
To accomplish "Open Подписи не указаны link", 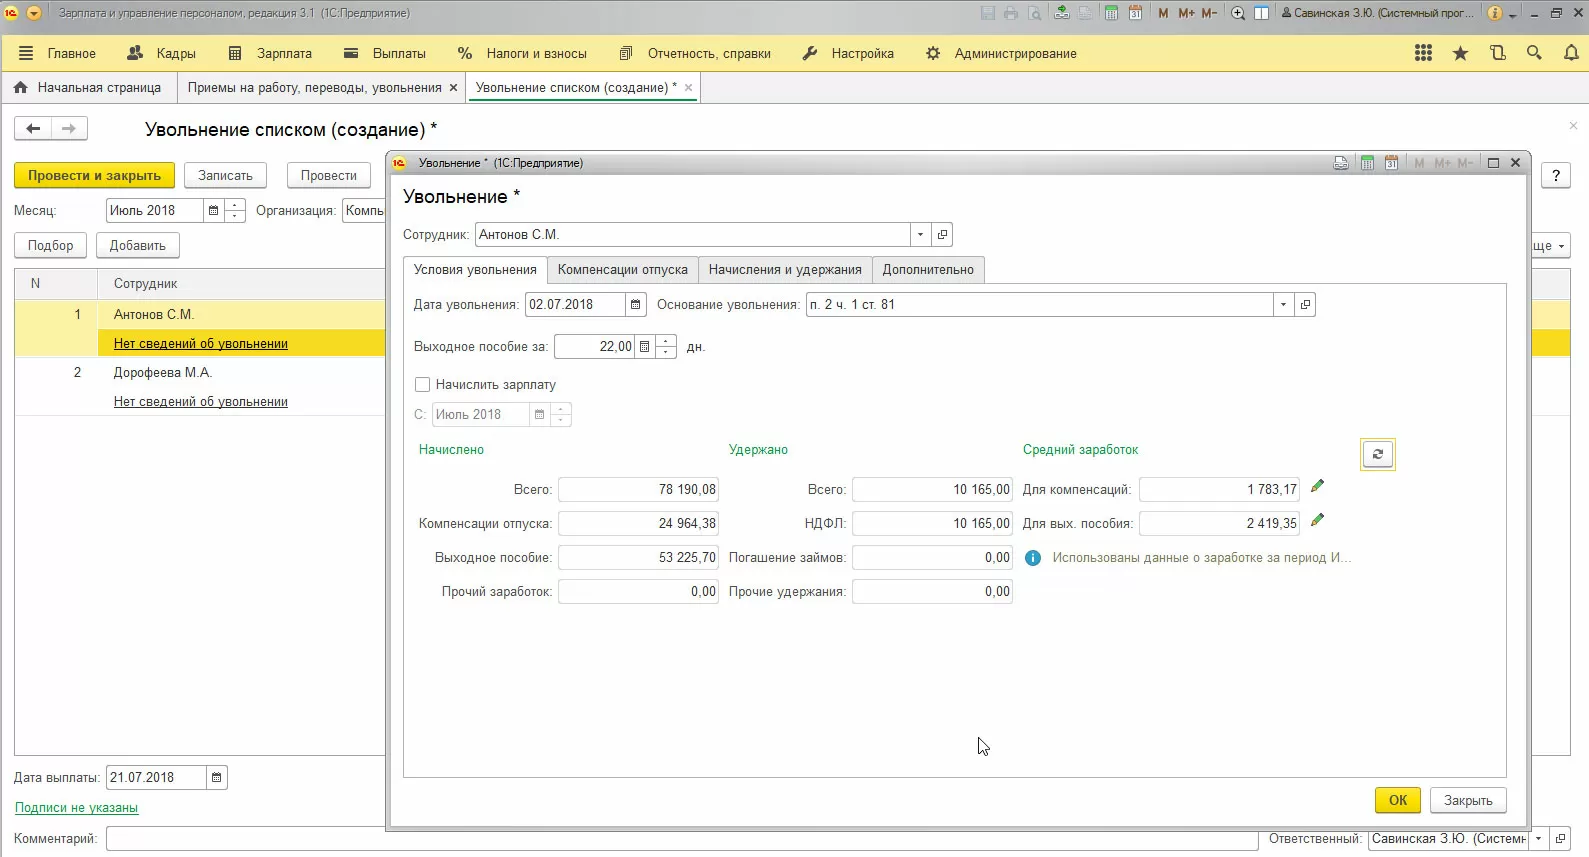I will (x=76, y=808).
